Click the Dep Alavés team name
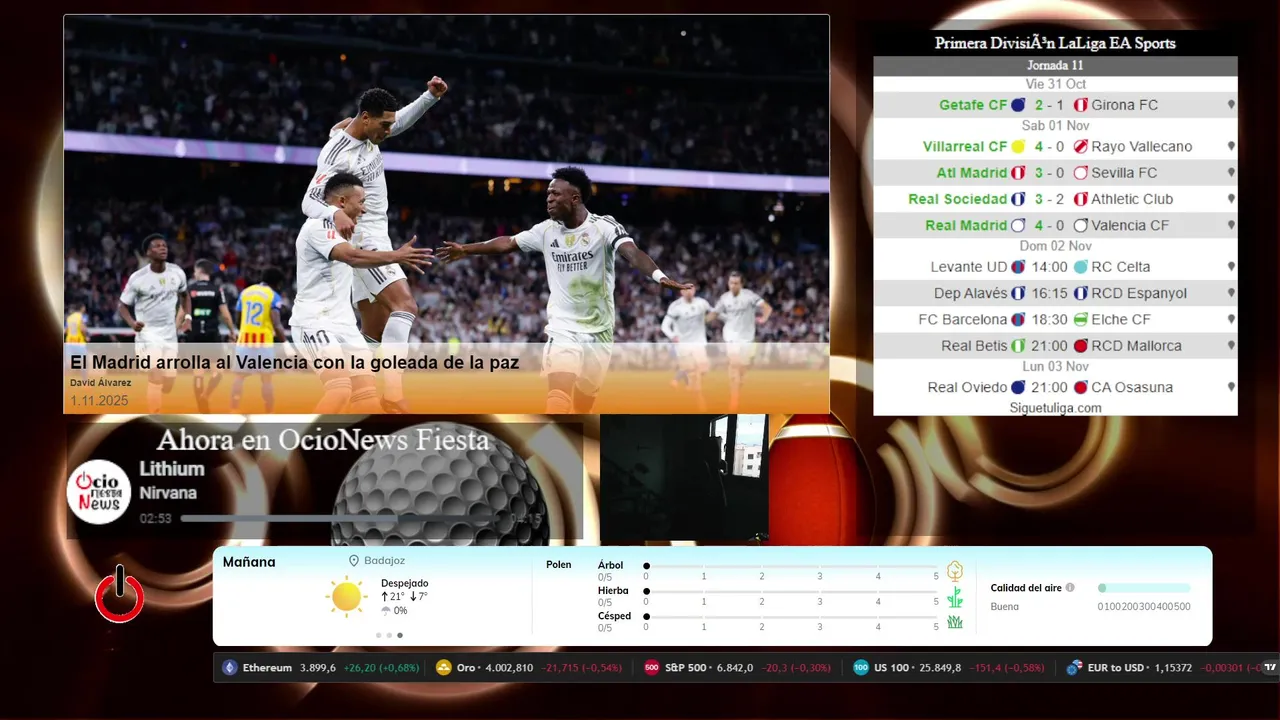Image resolution: width=1280 pixels, height=720 pixels. tap(971, 293)
